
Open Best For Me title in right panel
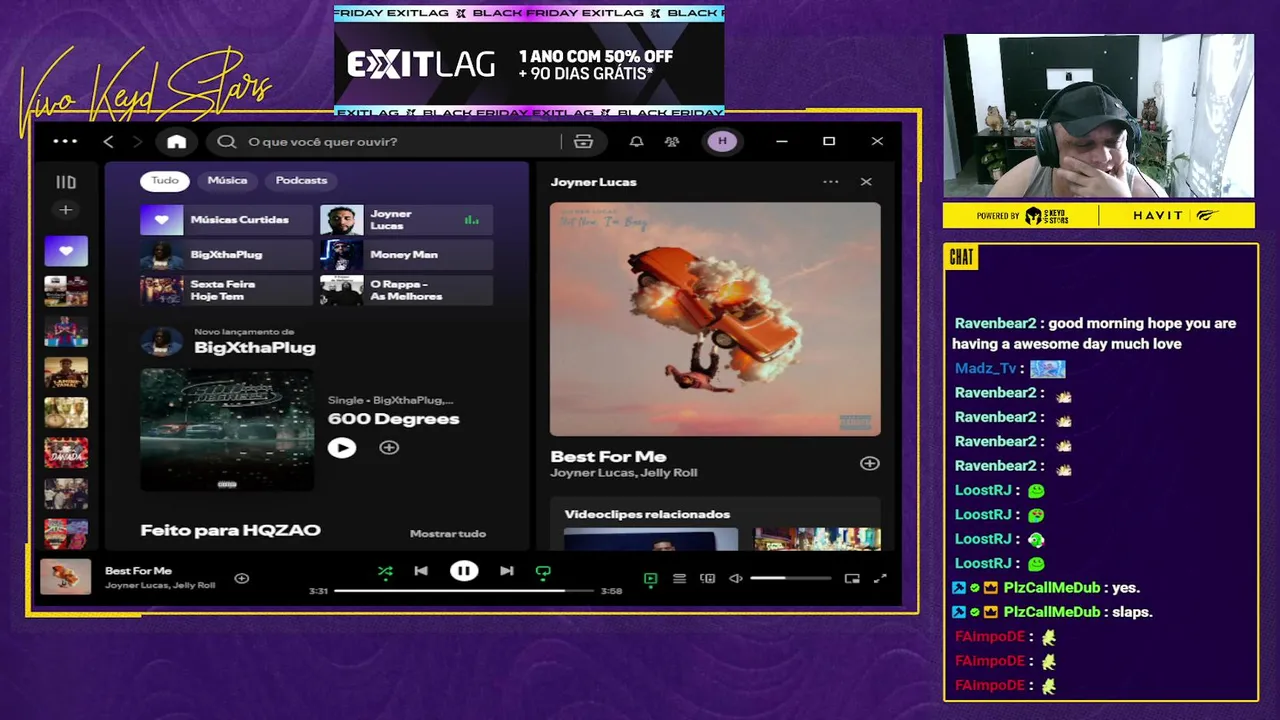[608, 457]
